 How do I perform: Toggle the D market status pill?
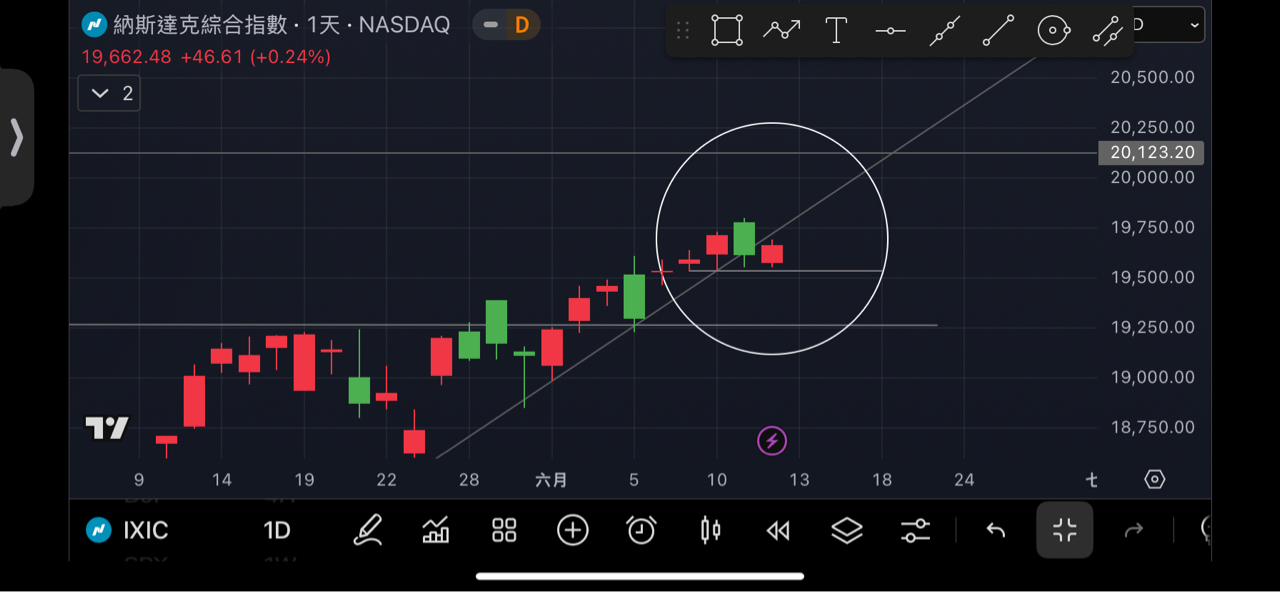coord(506,25)
